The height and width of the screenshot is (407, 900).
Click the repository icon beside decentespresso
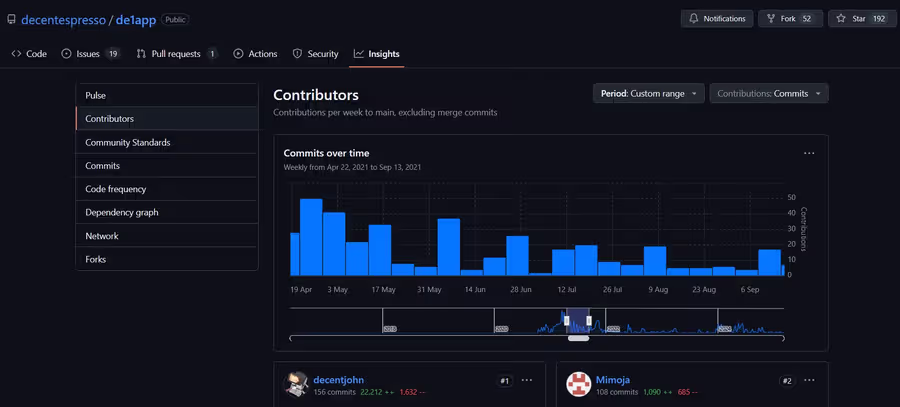[x=12, y=19]
